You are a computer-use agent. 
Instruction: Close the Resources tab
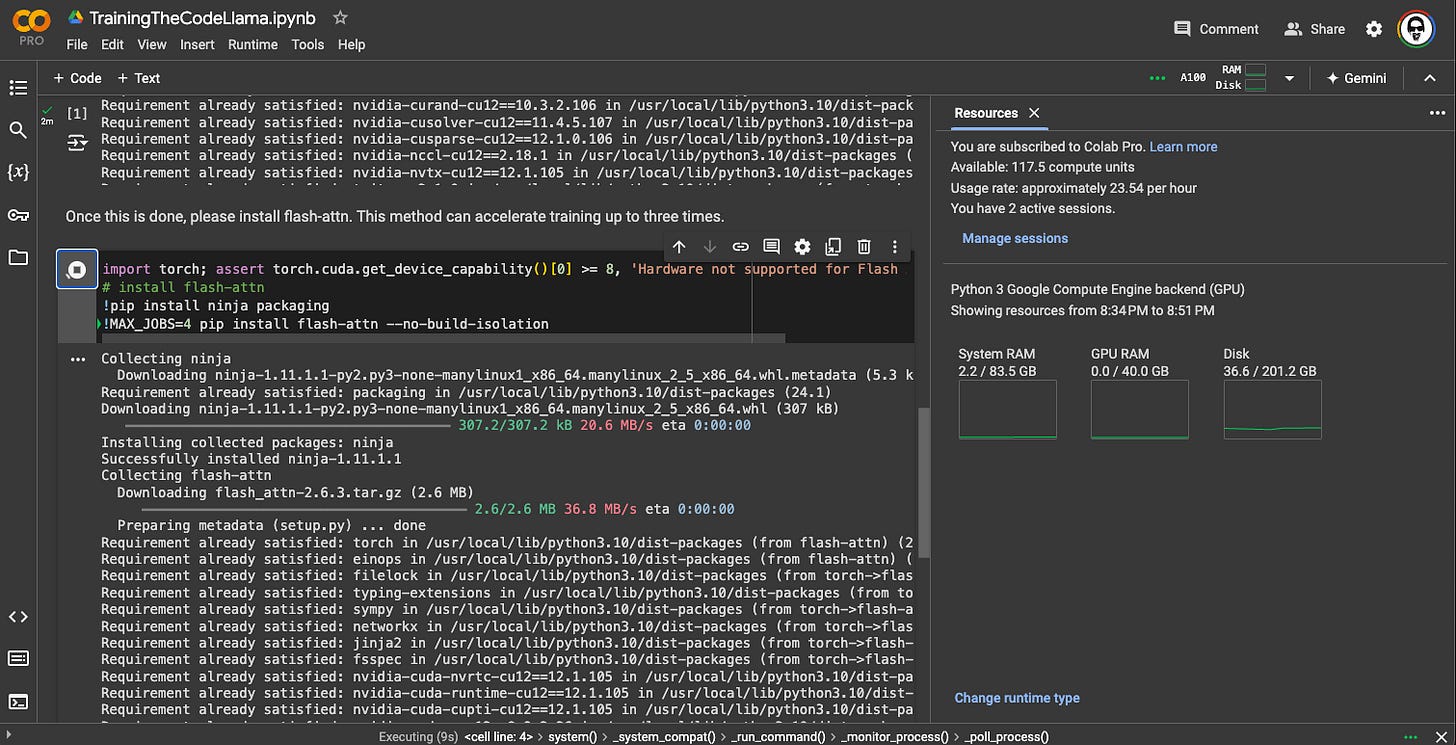point(1035,113)
